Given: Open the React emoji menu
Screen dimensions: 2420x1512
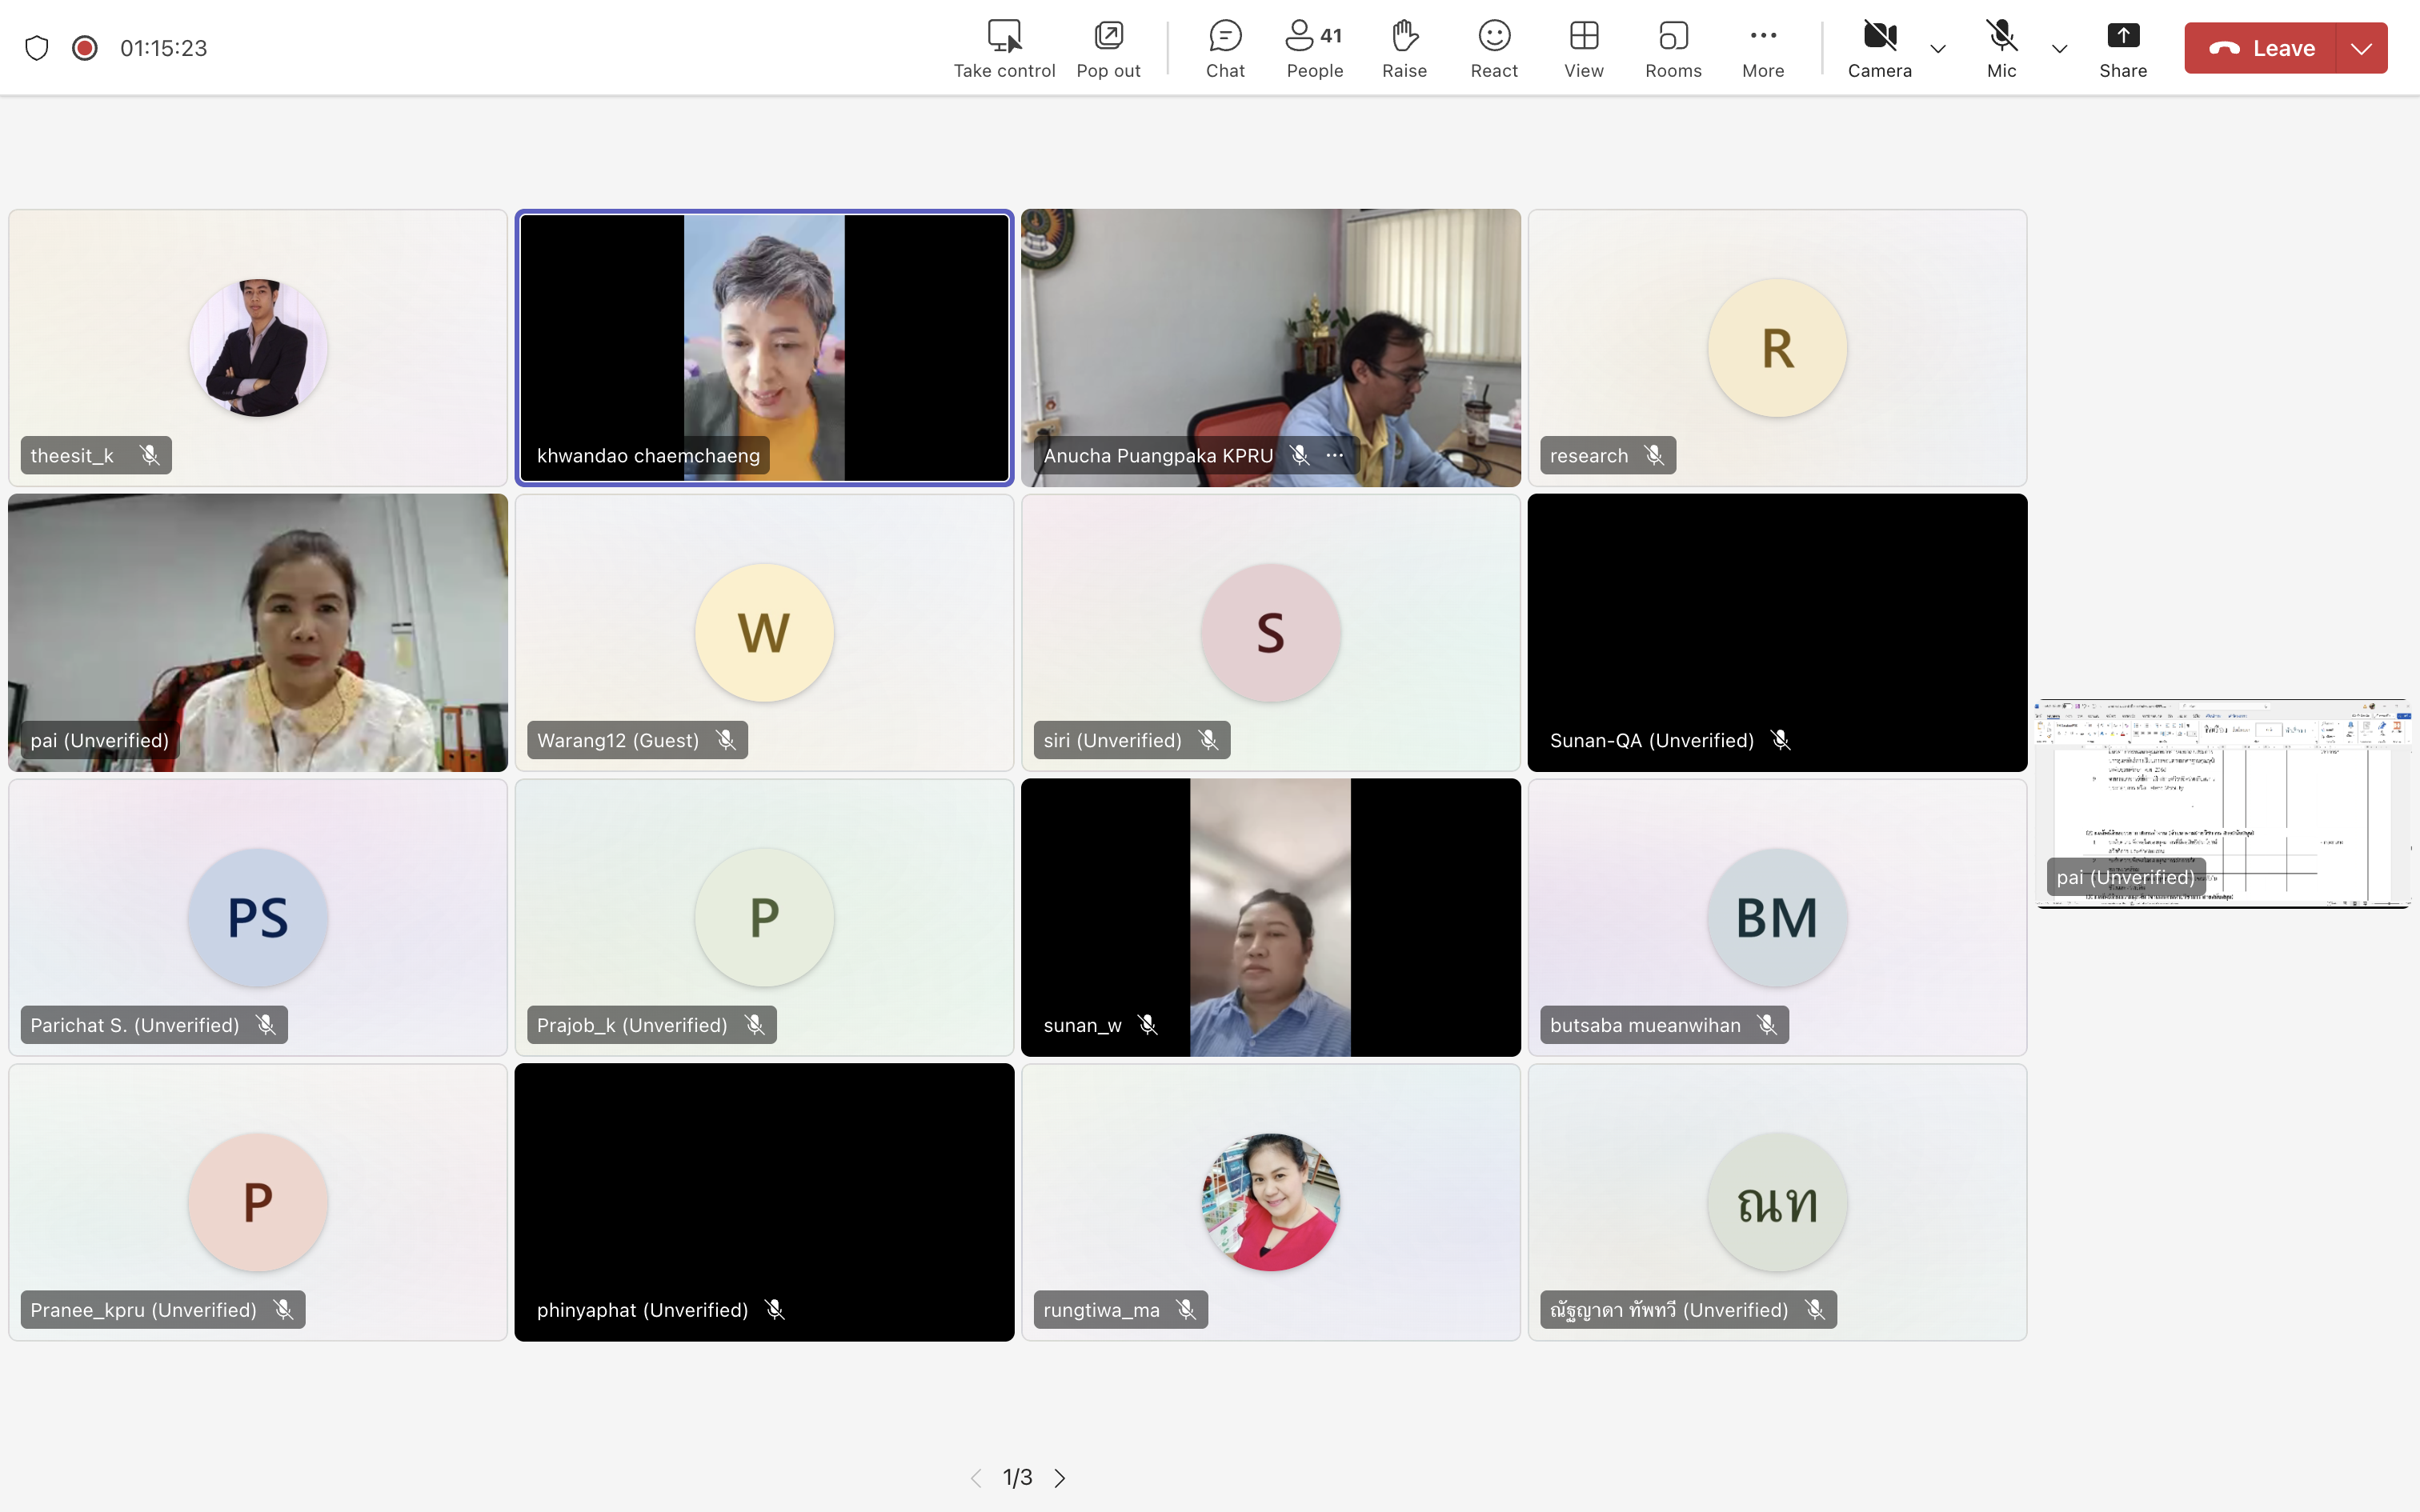Looking at the screenshot, I should coord(1494,48).
